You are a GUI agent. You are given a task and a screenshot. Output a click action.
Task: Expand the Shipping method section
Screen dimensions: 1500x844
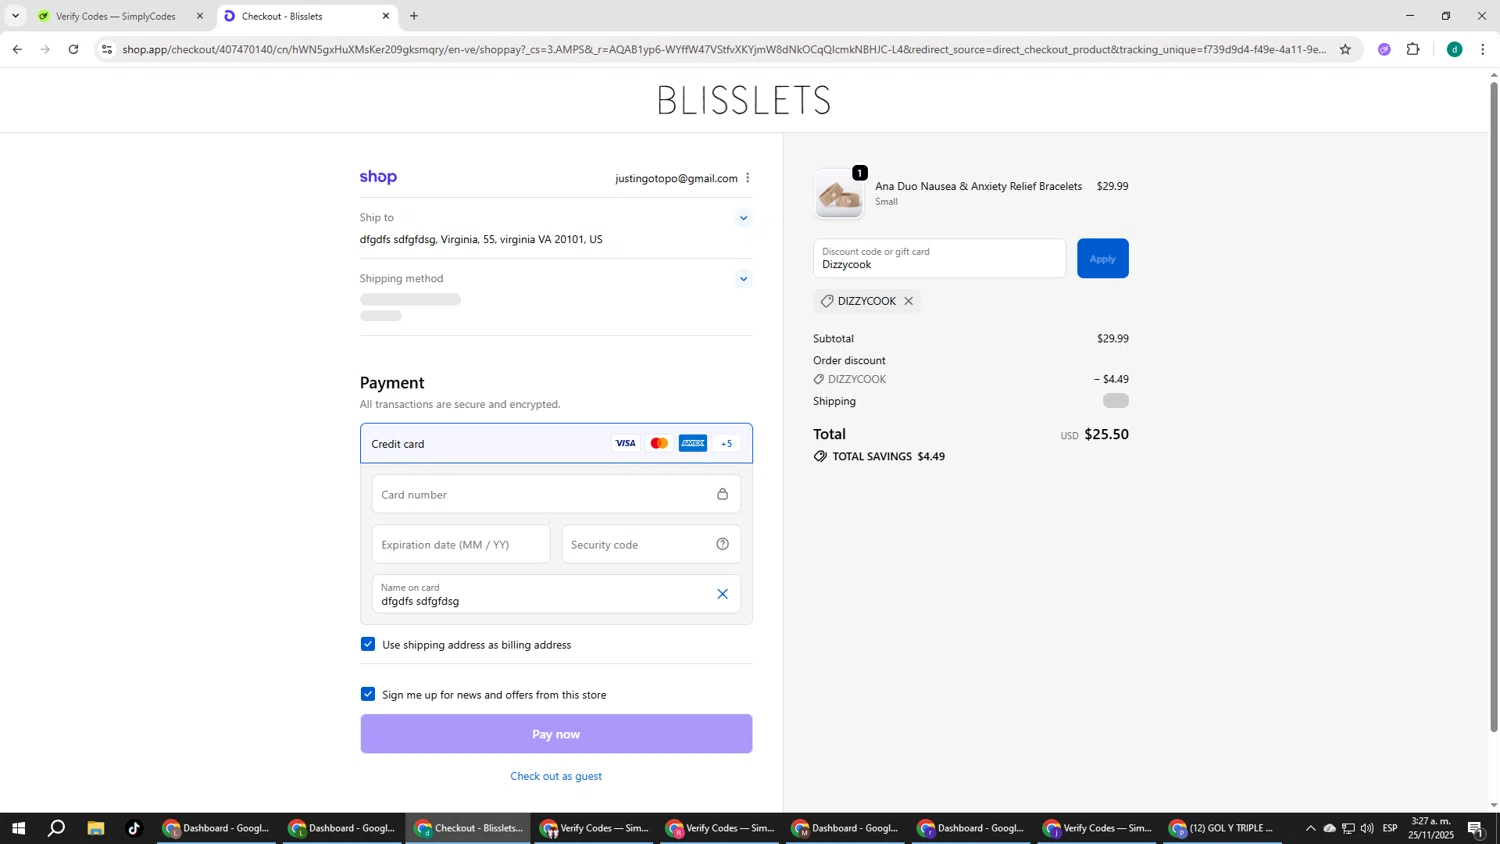pos(743,279)
